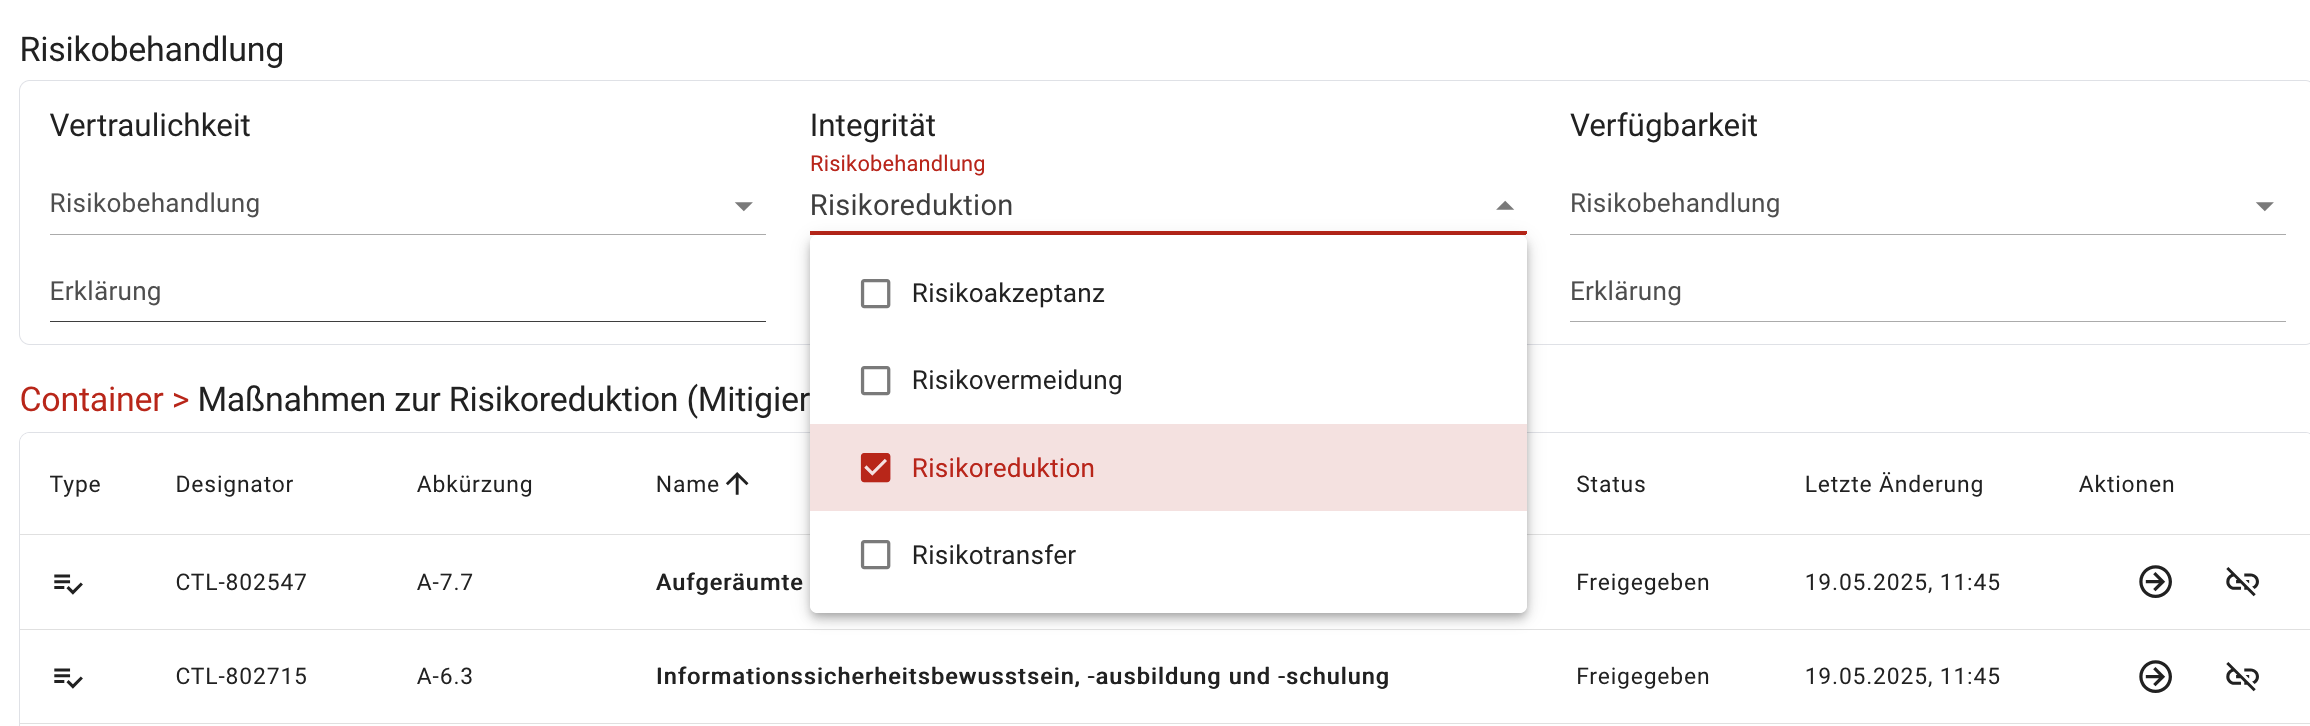Screen dimensions: 2310x726
Task: Select the Risikotransfer option
Action: click(875, 554)
